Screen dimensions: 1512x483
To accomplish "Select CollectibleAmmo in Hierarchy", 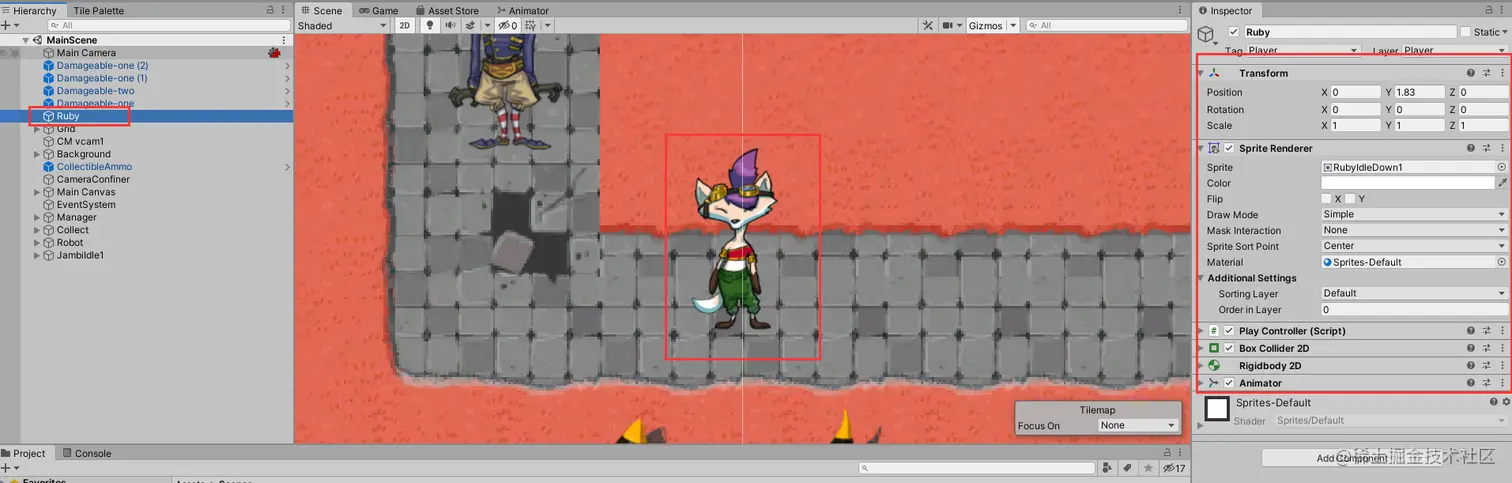I will [94, 167].
